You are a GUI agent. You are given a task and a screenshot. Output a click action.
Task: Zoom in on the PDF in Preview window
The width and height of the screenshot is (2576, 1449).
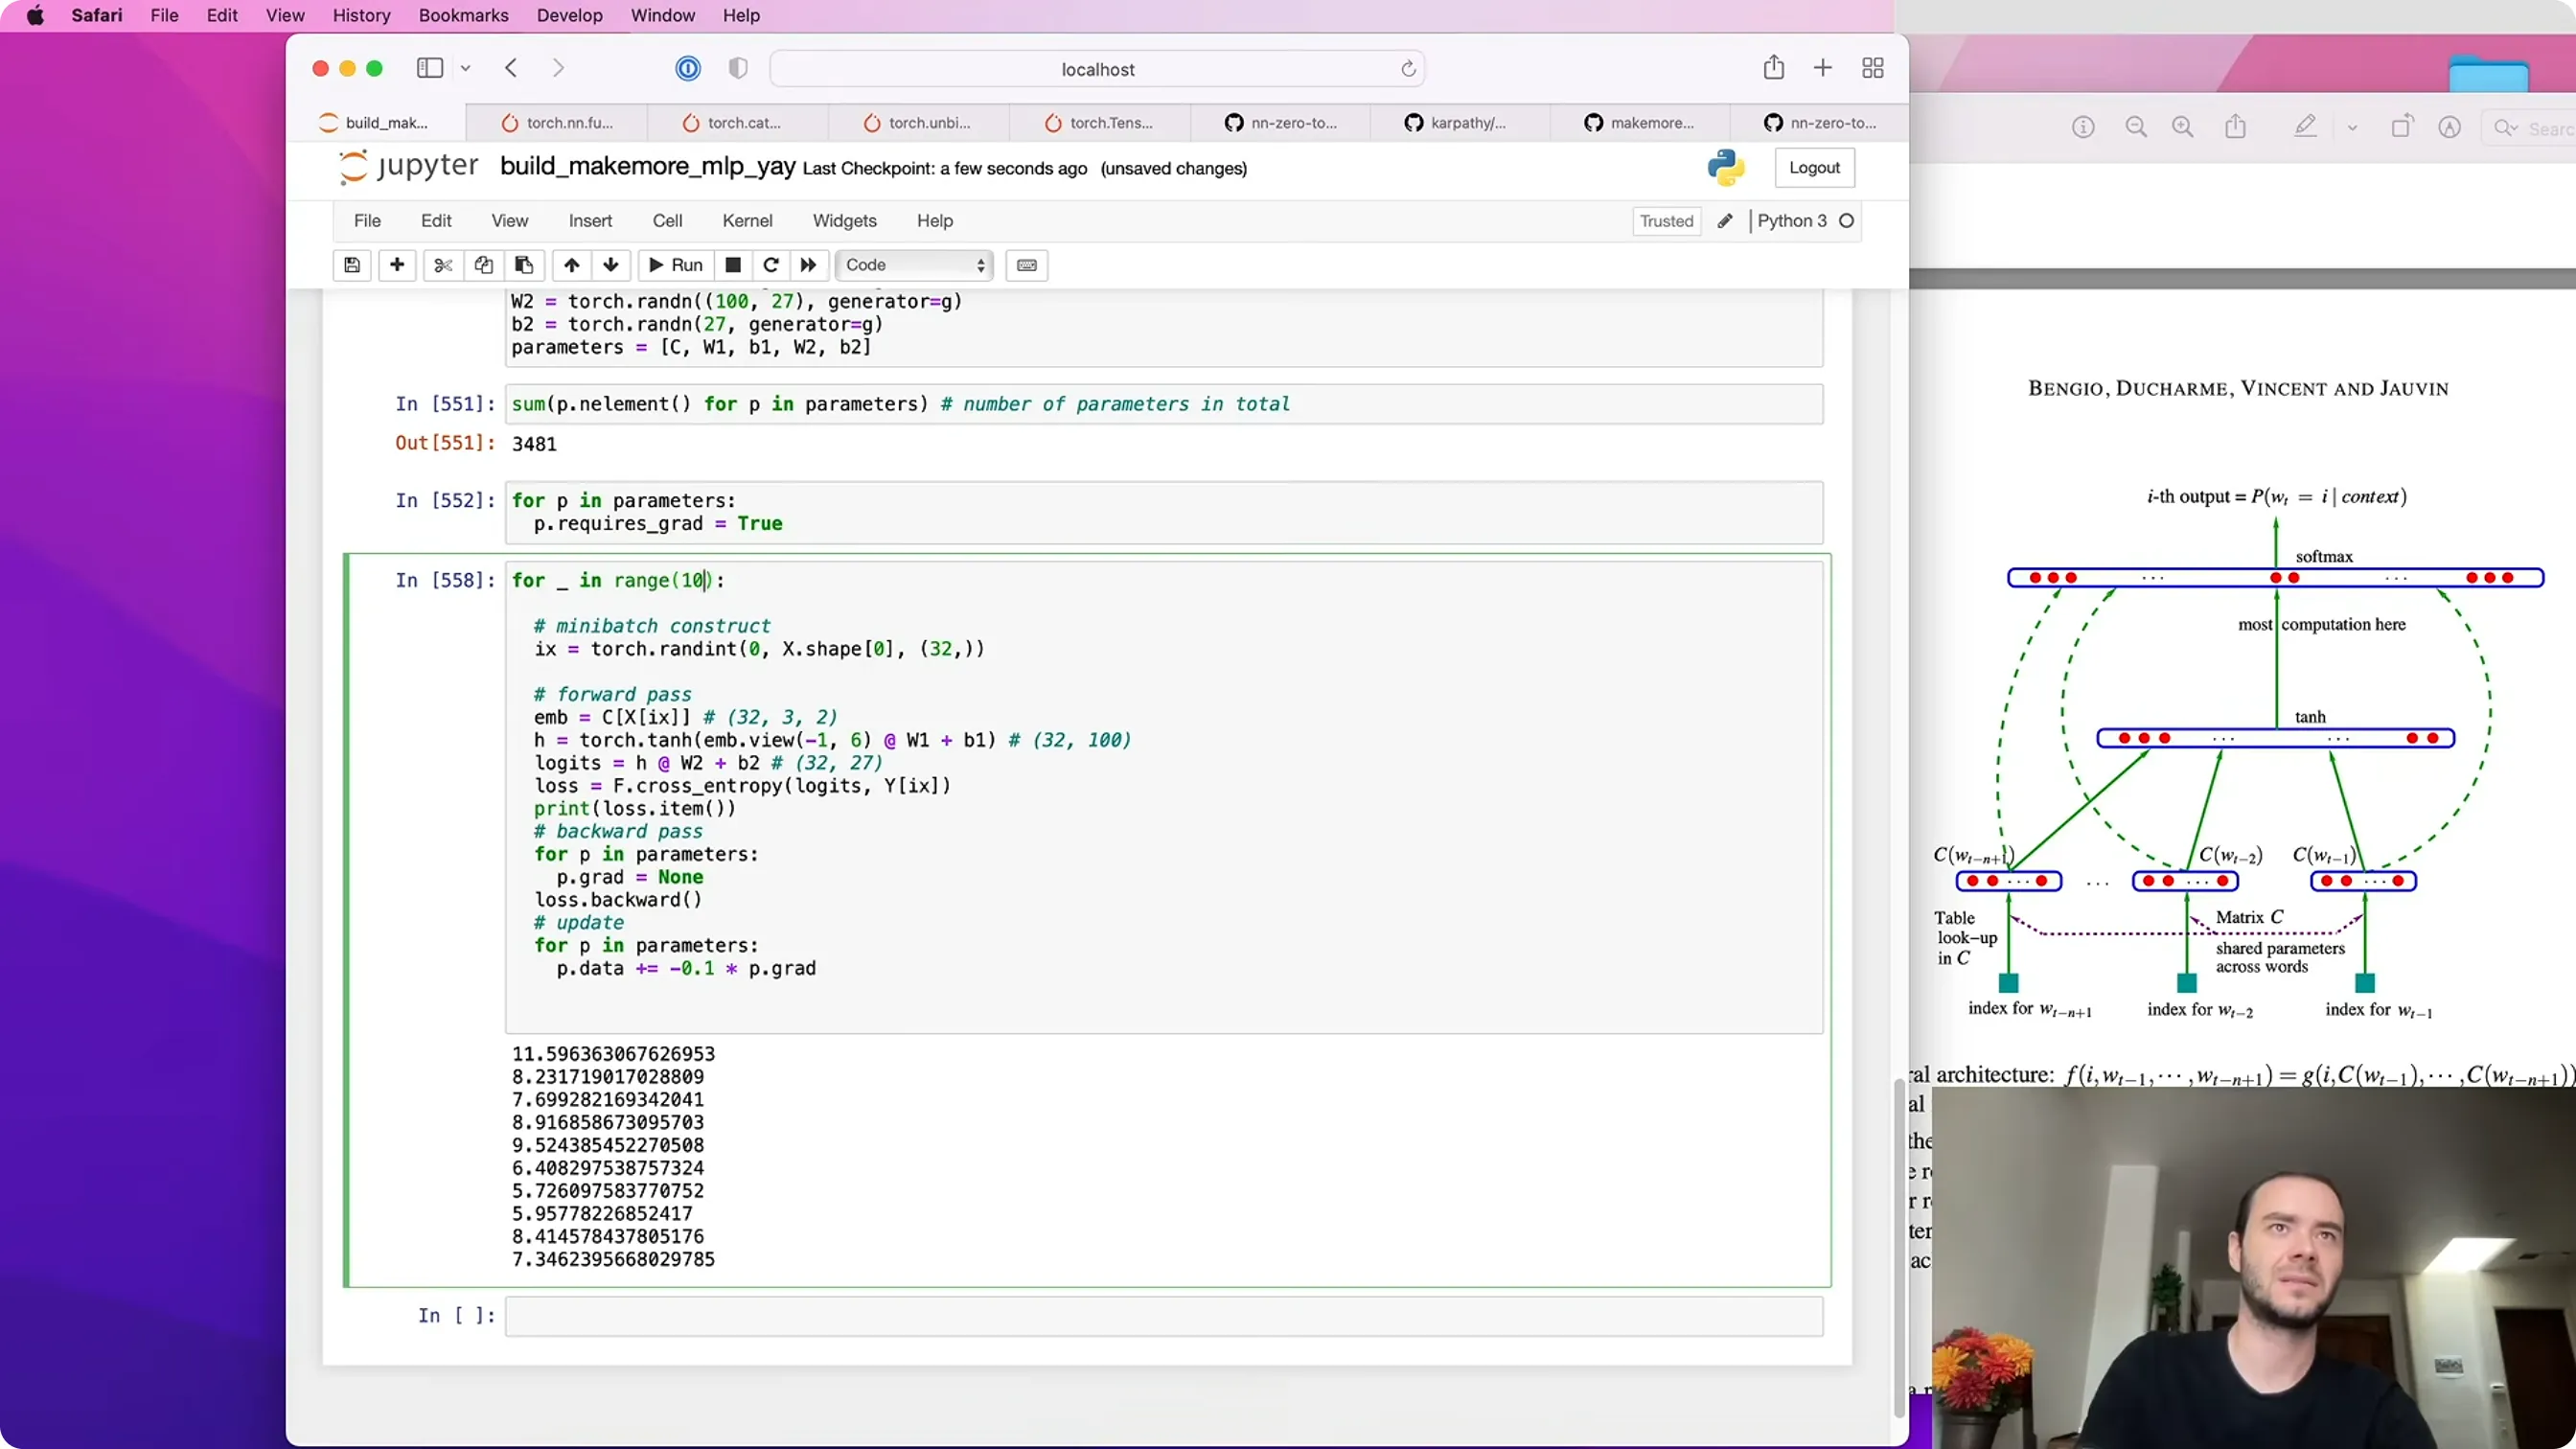[2183, 127]
